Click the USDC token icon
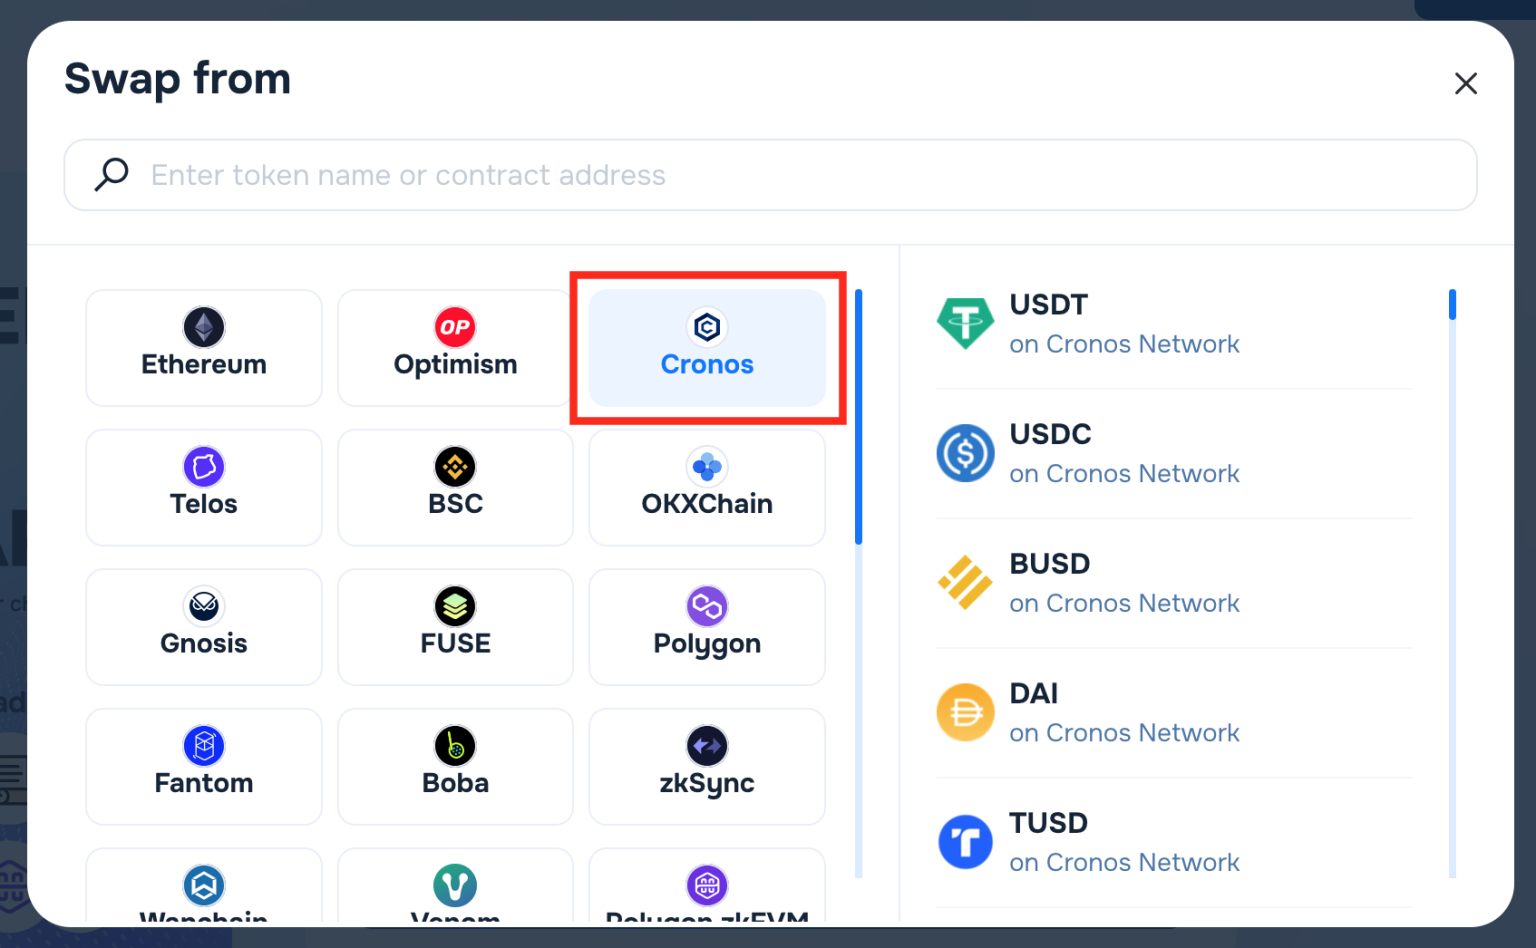 965,452
